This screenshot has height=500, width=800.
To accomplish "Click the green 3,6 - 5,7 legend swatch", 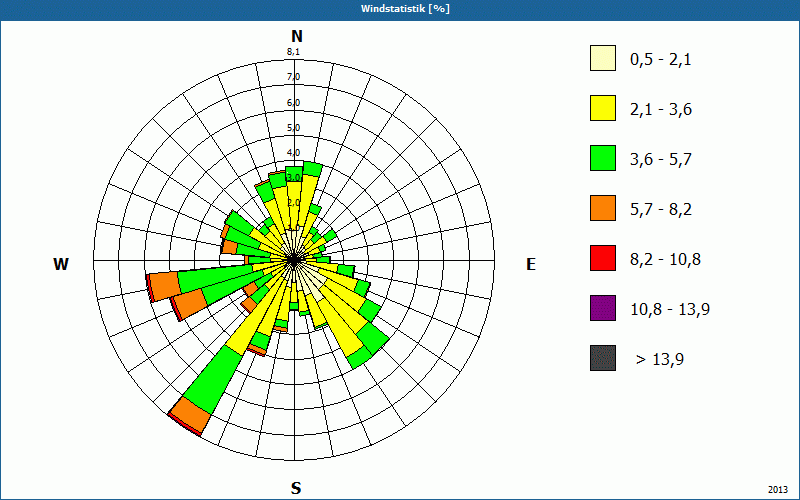I will coord(603,158).
